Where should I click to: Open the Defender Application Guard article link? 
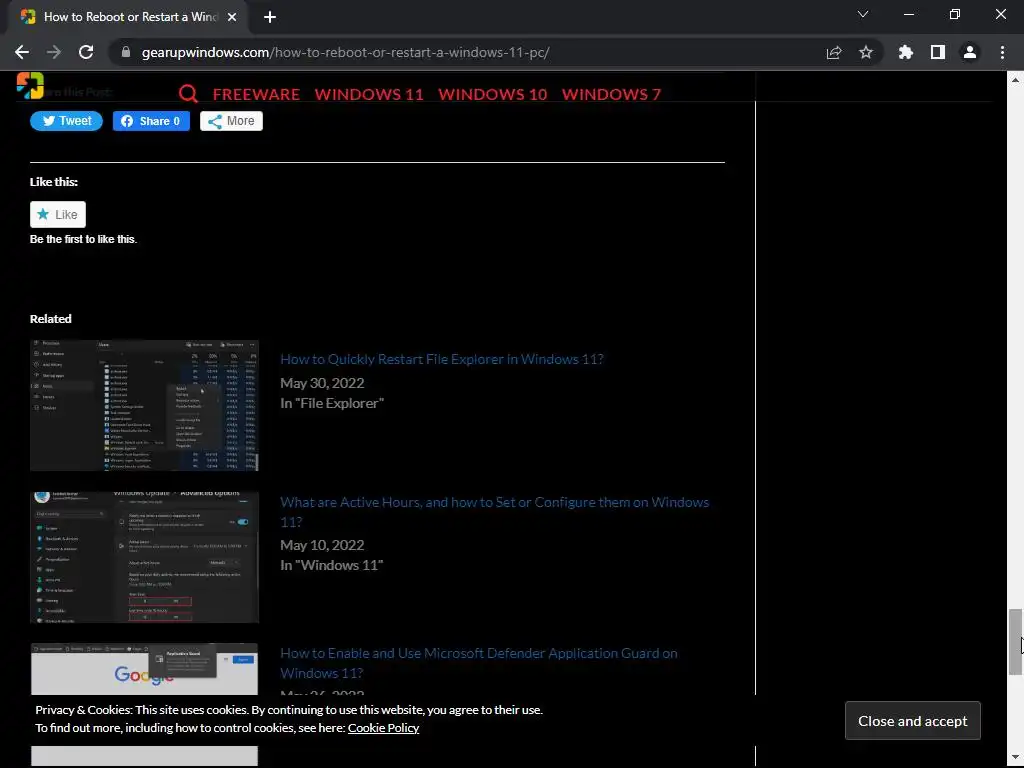[x=479, y=663]
